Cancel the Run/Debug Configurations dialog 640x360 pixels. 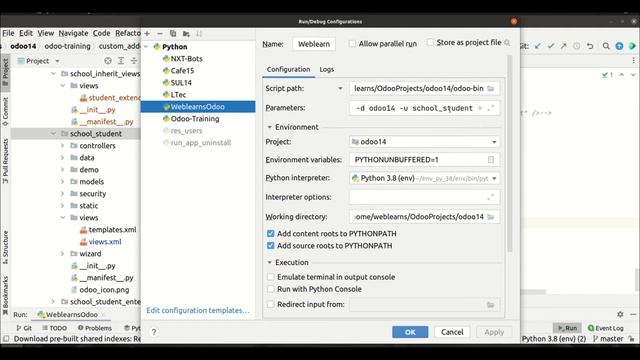[x=452, y=332]
